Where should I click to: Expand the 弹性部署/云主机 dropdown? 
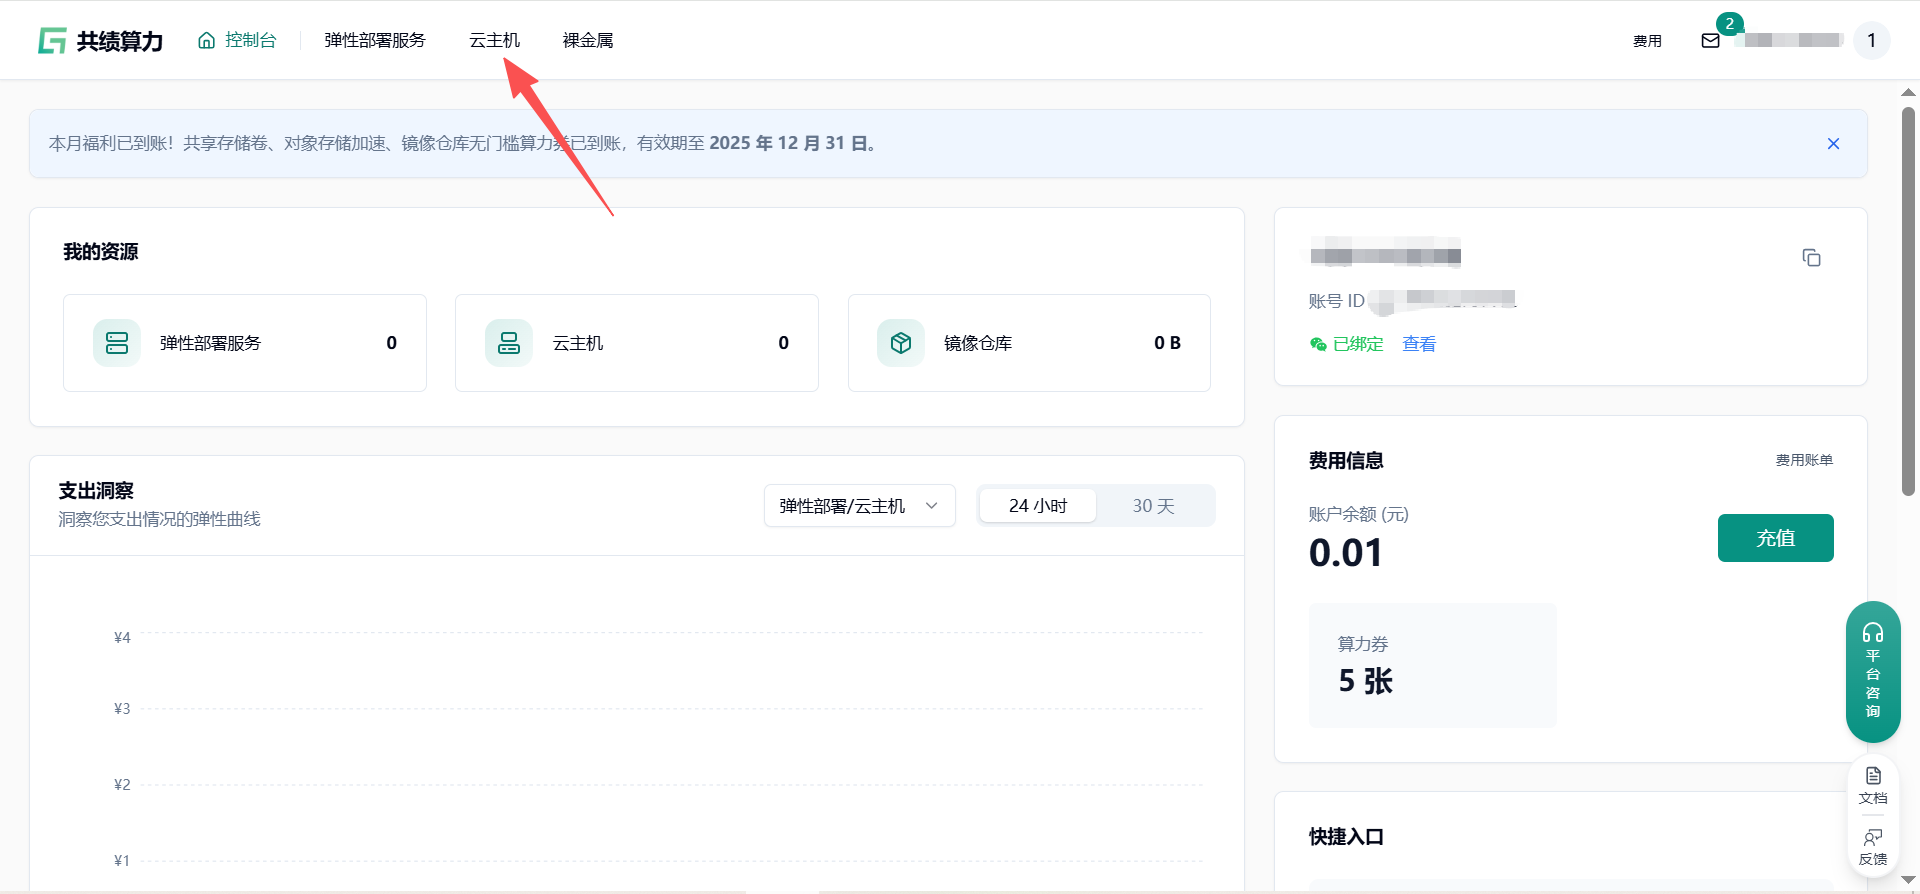[859, 506]
